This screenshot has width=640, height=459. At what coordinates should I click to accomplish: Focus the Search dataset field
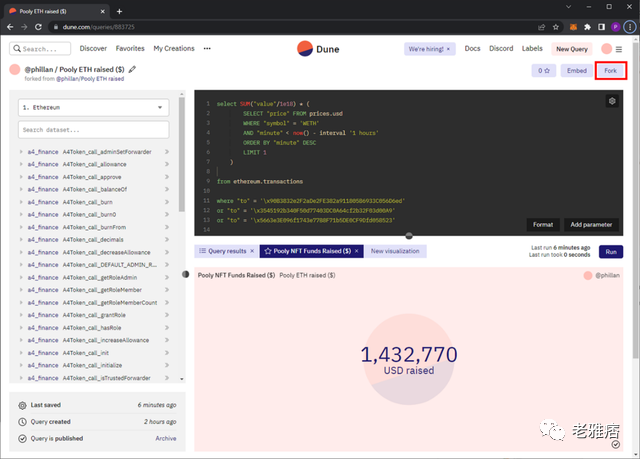[93, 130]
